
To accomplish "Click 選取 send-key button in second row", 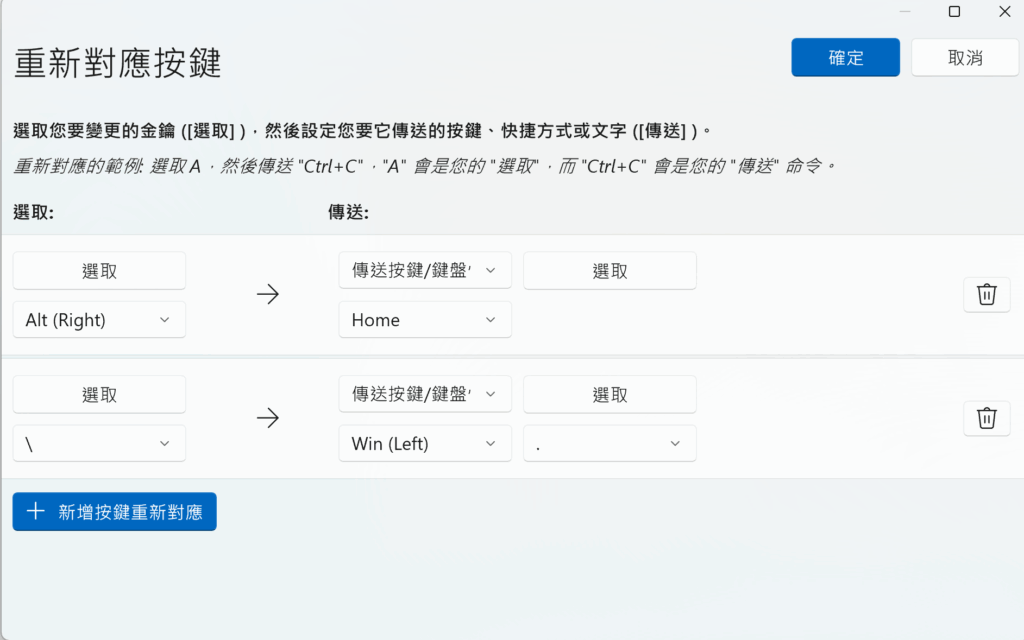I will [x=609, y=395].
